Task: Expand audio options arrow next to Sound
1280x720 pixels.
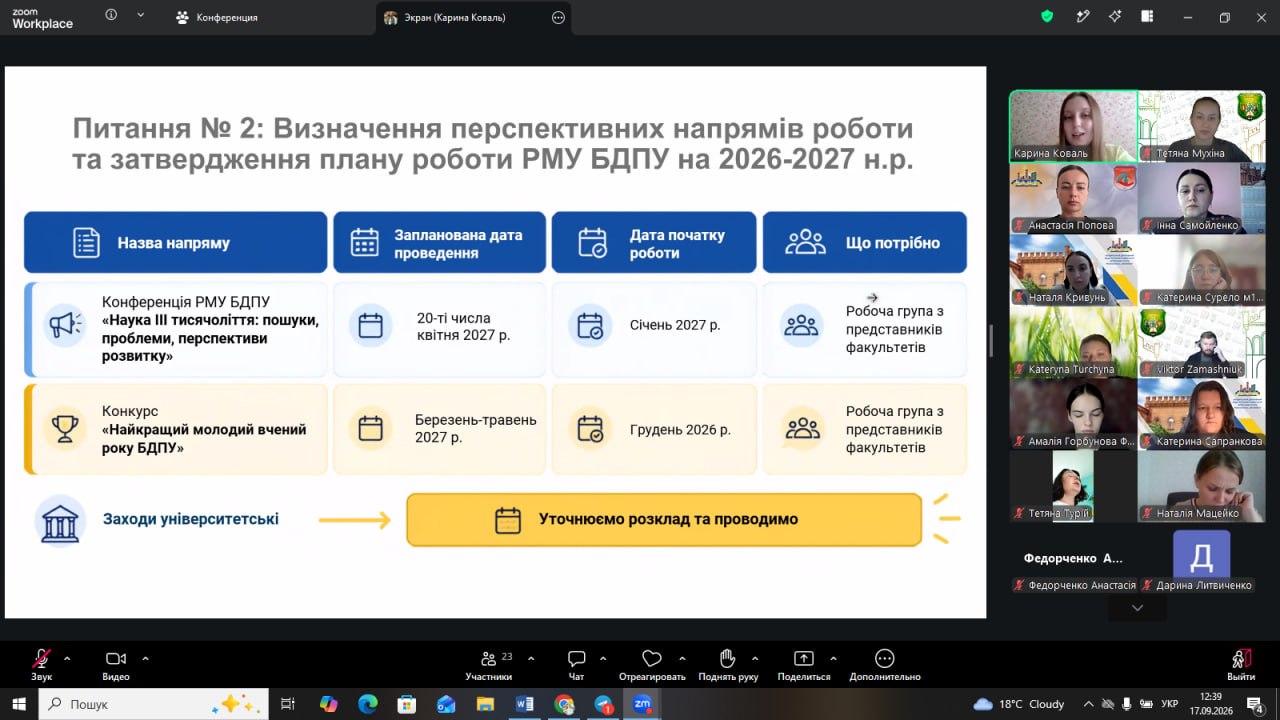Action: [67, 658]
